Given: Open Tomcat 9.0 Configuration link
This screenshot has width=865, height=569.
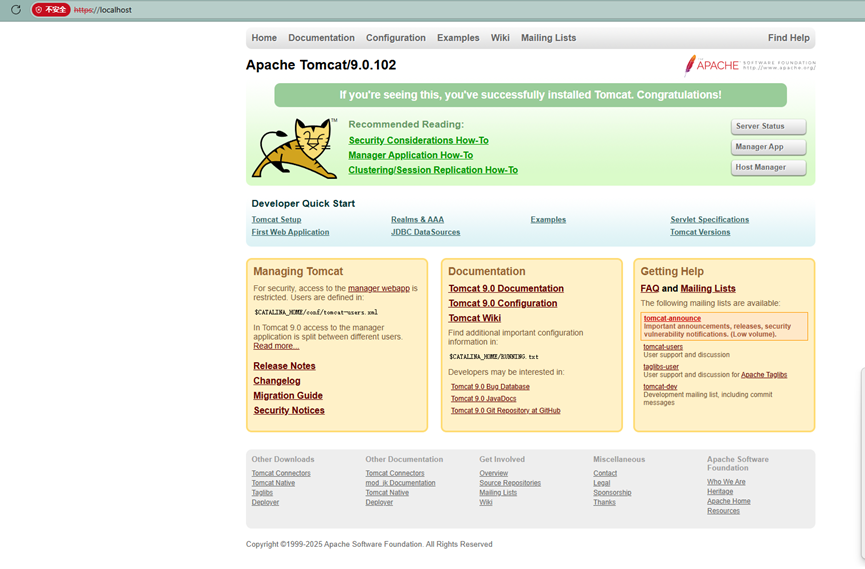Looking at the screenshot, I should pyautogui.click(x=503, y=304).
